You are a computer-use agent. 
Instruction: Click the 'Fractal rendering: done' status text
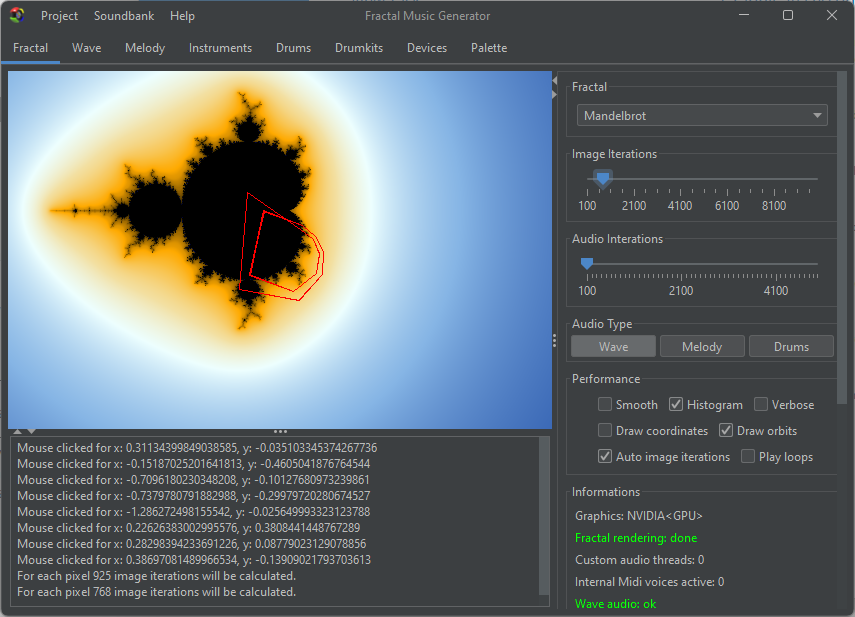pos(636,538)
